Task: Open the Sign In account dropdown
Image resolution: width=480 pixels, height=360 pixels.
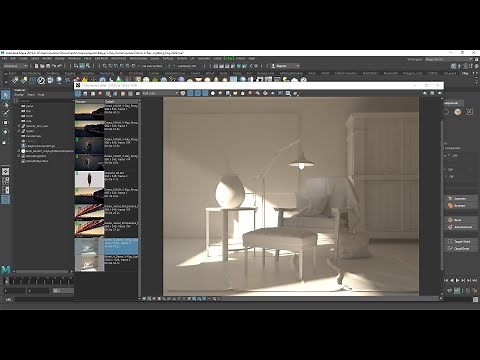Action: tap(285, 66)
